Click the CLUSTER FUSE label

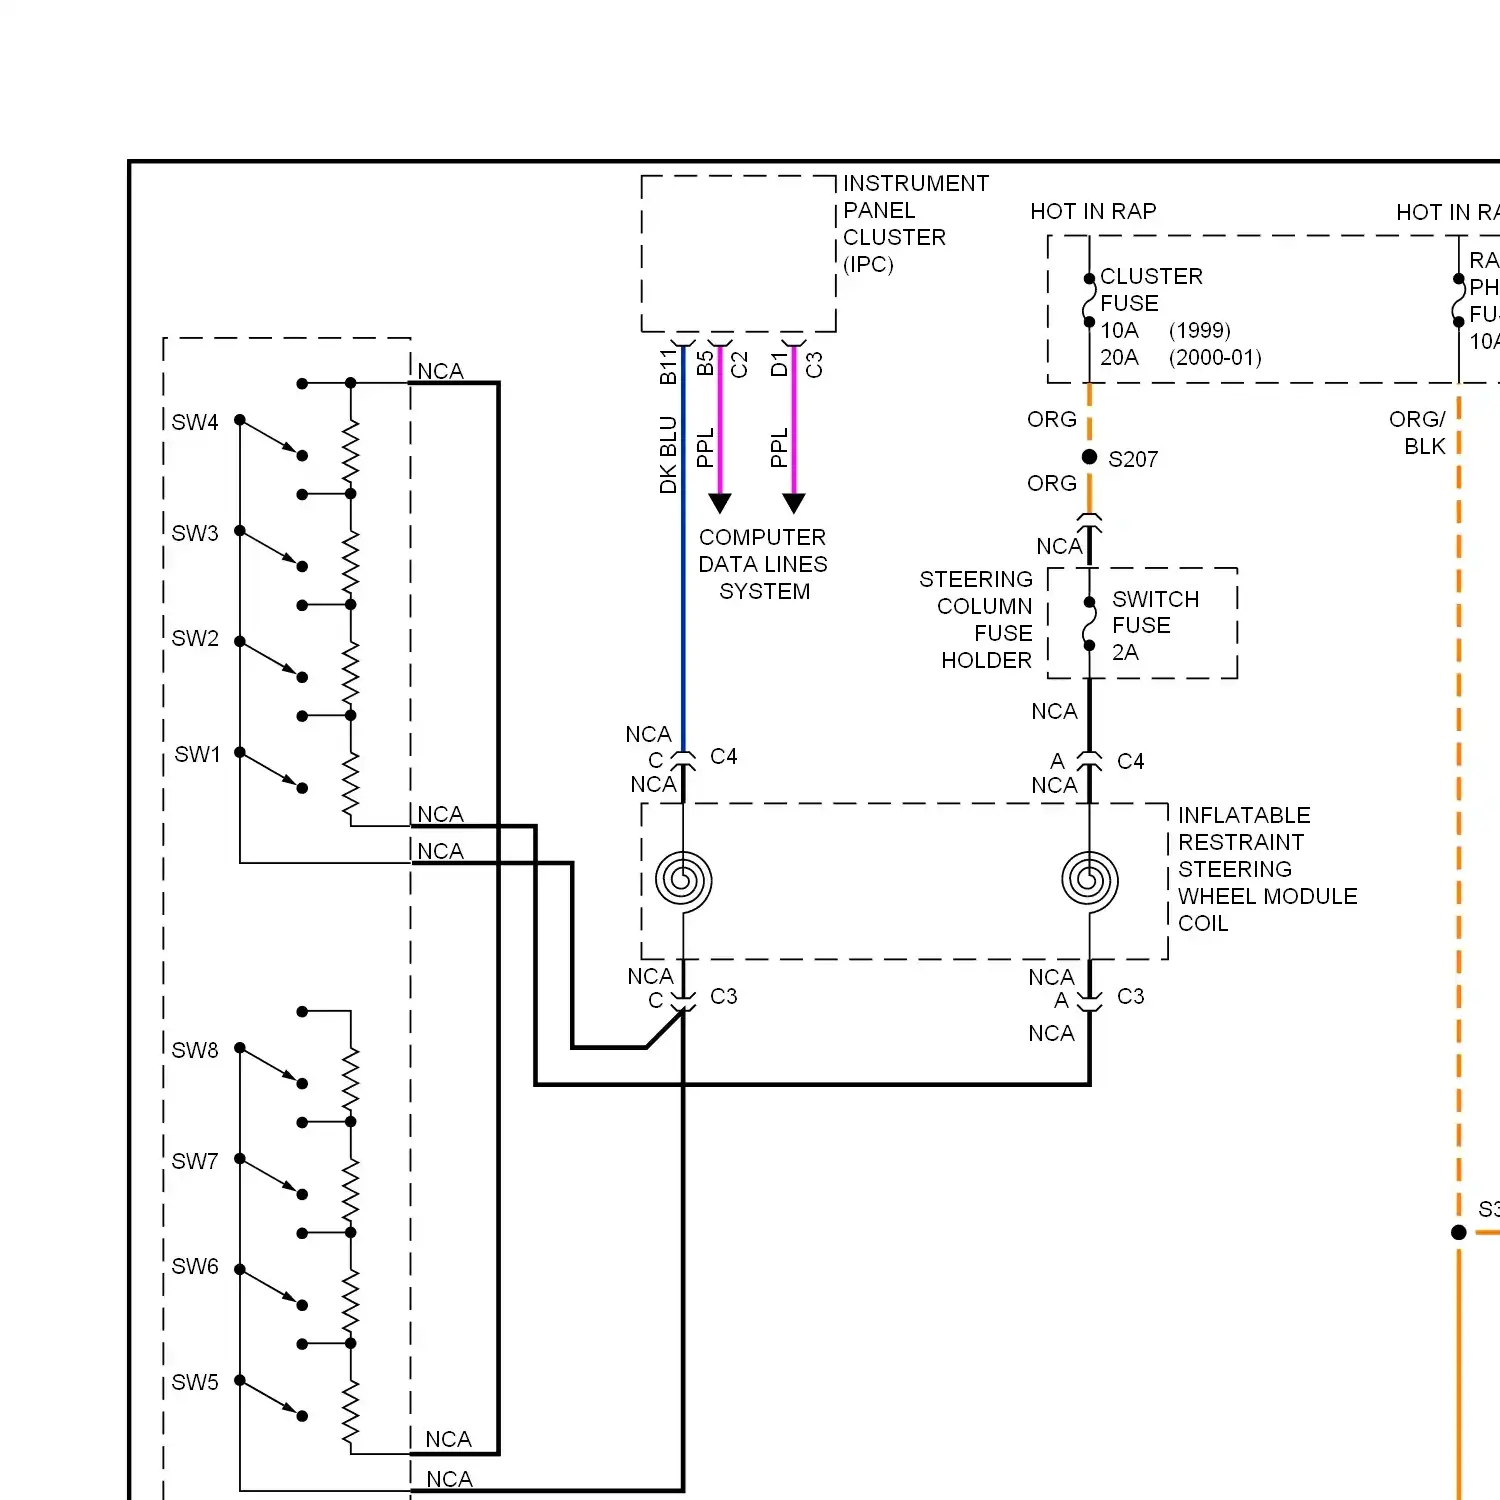pyautogui.click(x=1151, y=289)
